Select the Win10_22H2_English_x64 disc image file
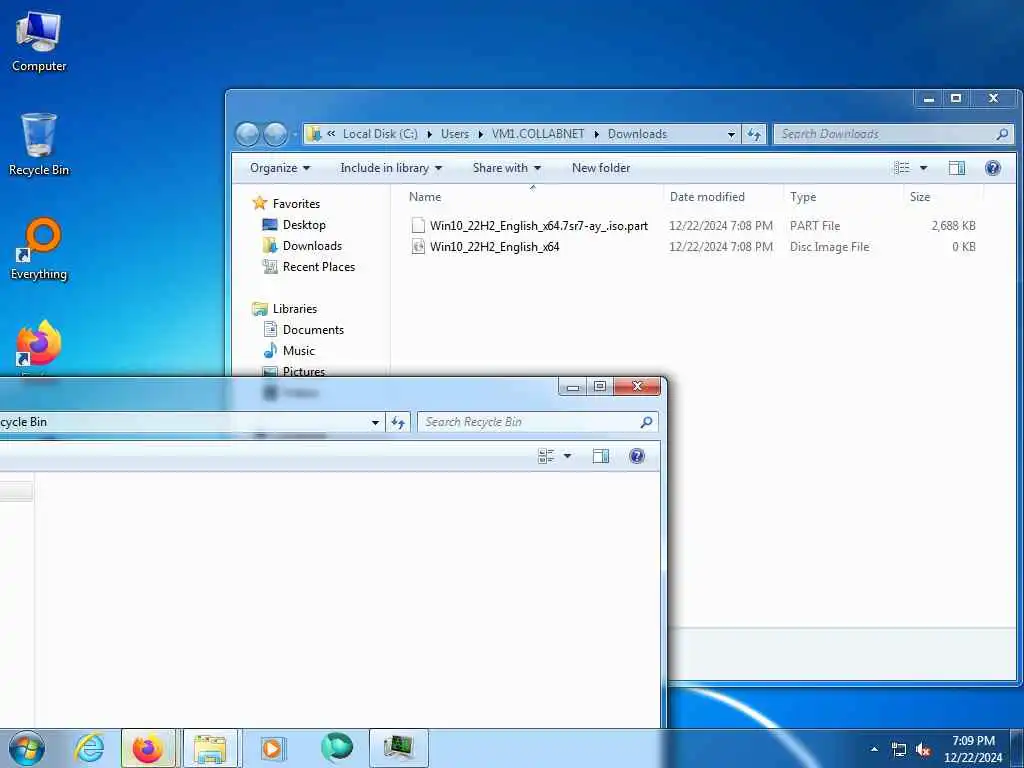 coord(494,247)
